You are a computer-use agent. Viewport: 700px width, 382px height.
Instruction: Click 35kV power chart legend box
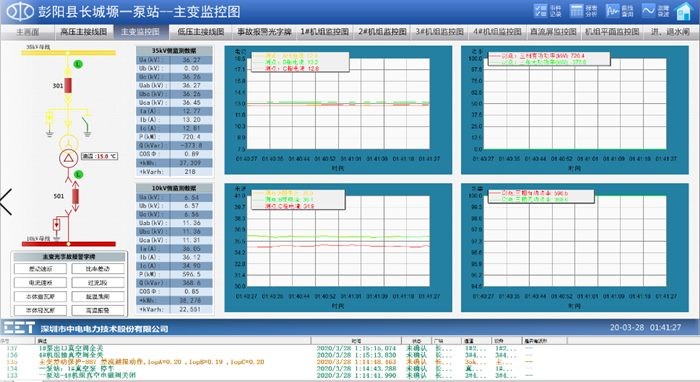click(x=549, y=59)
